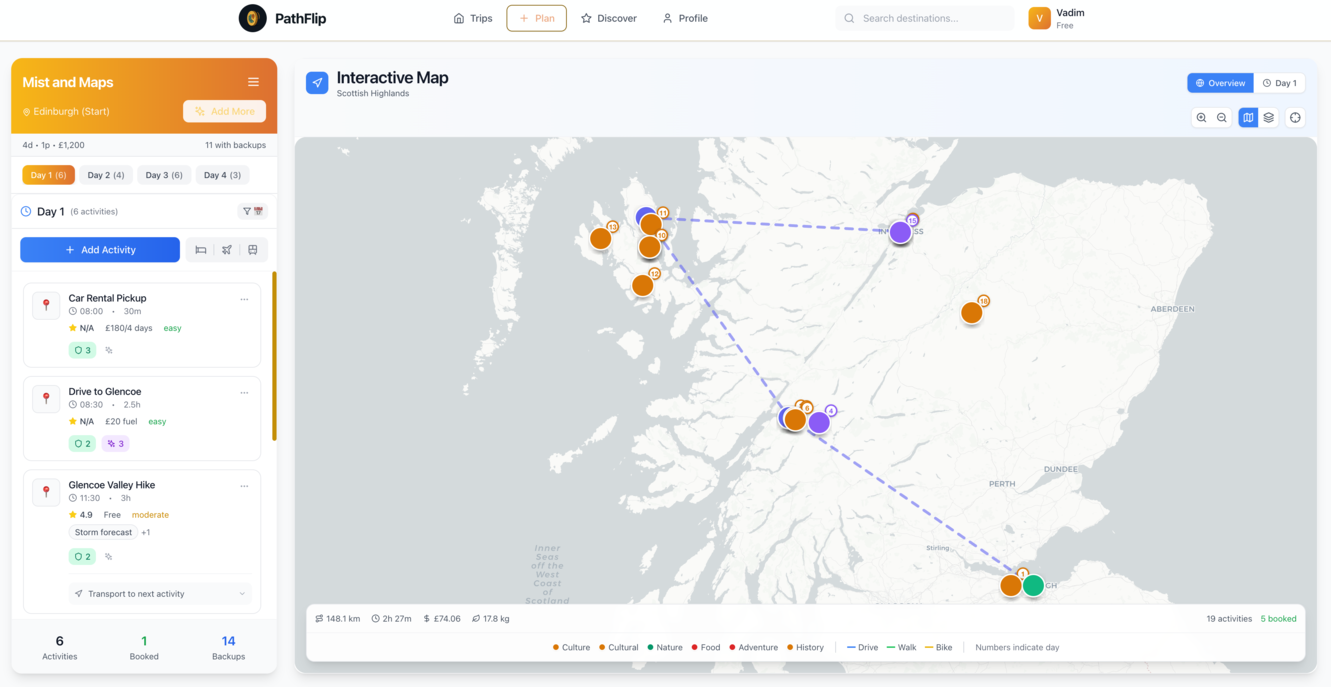Click the activity list scrollbar
Image resolution: width=1331 pixels, height=687 pixels.
[274, 355]
